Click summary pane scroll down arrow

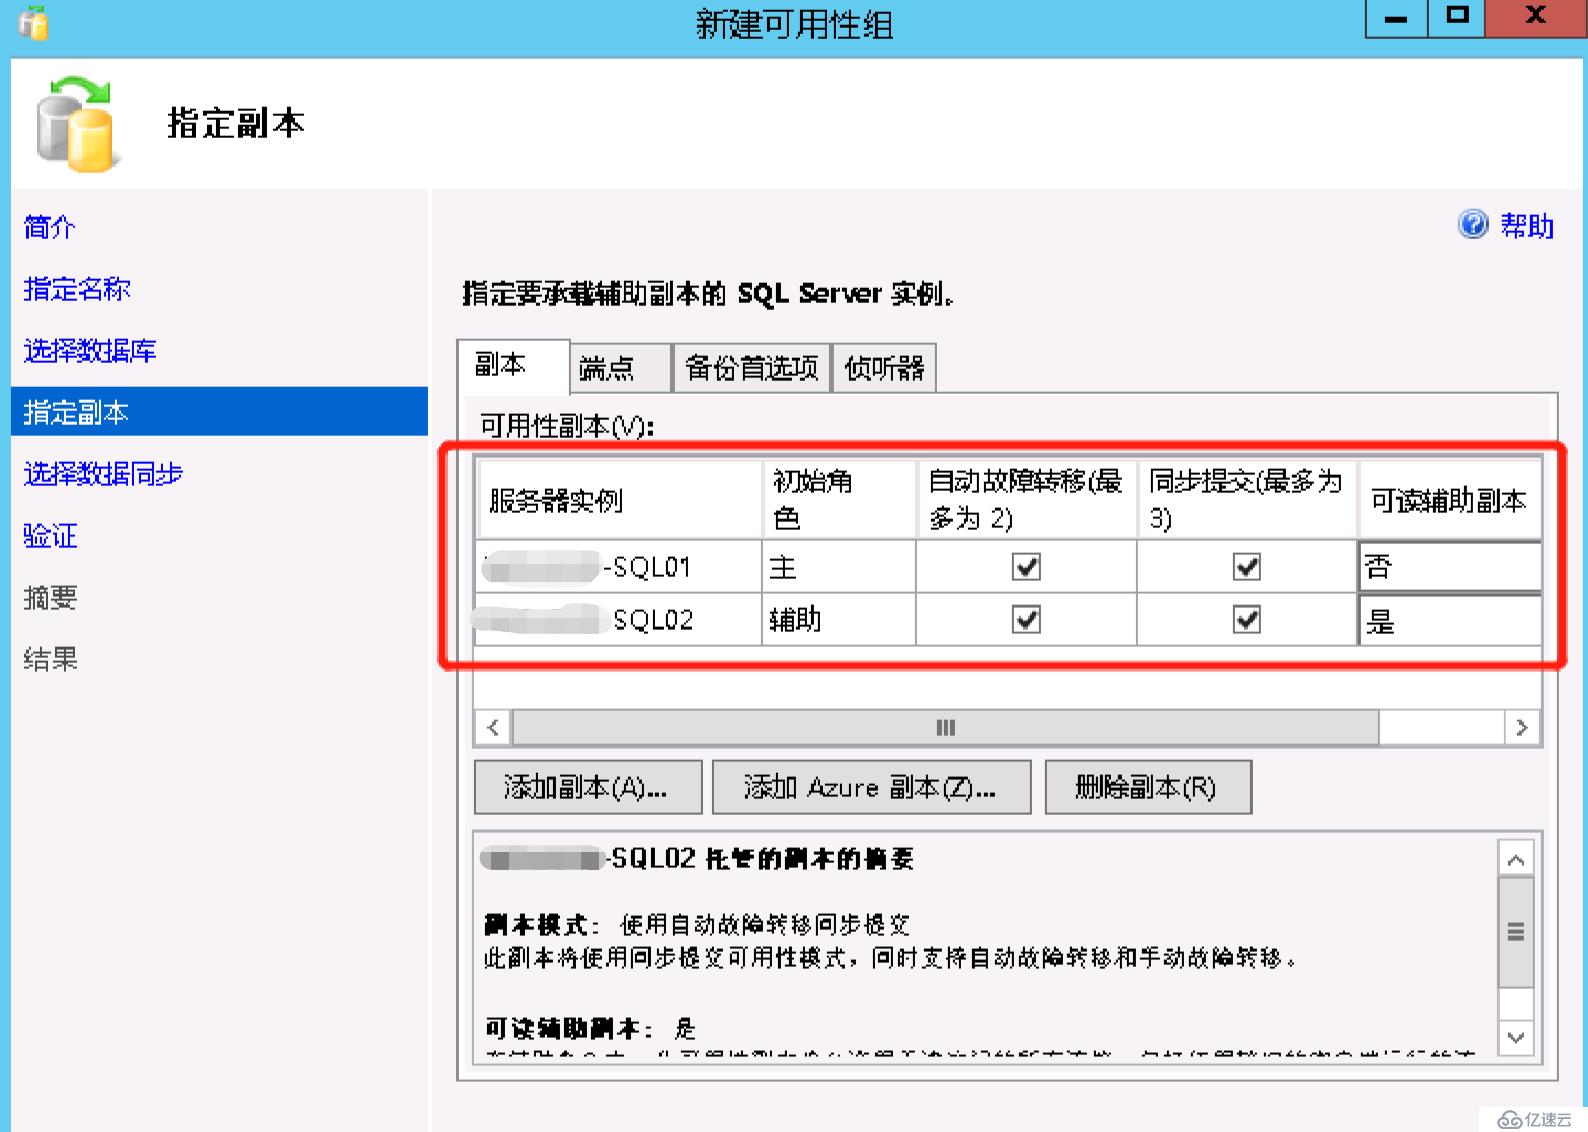(x=1515, y=1037)
